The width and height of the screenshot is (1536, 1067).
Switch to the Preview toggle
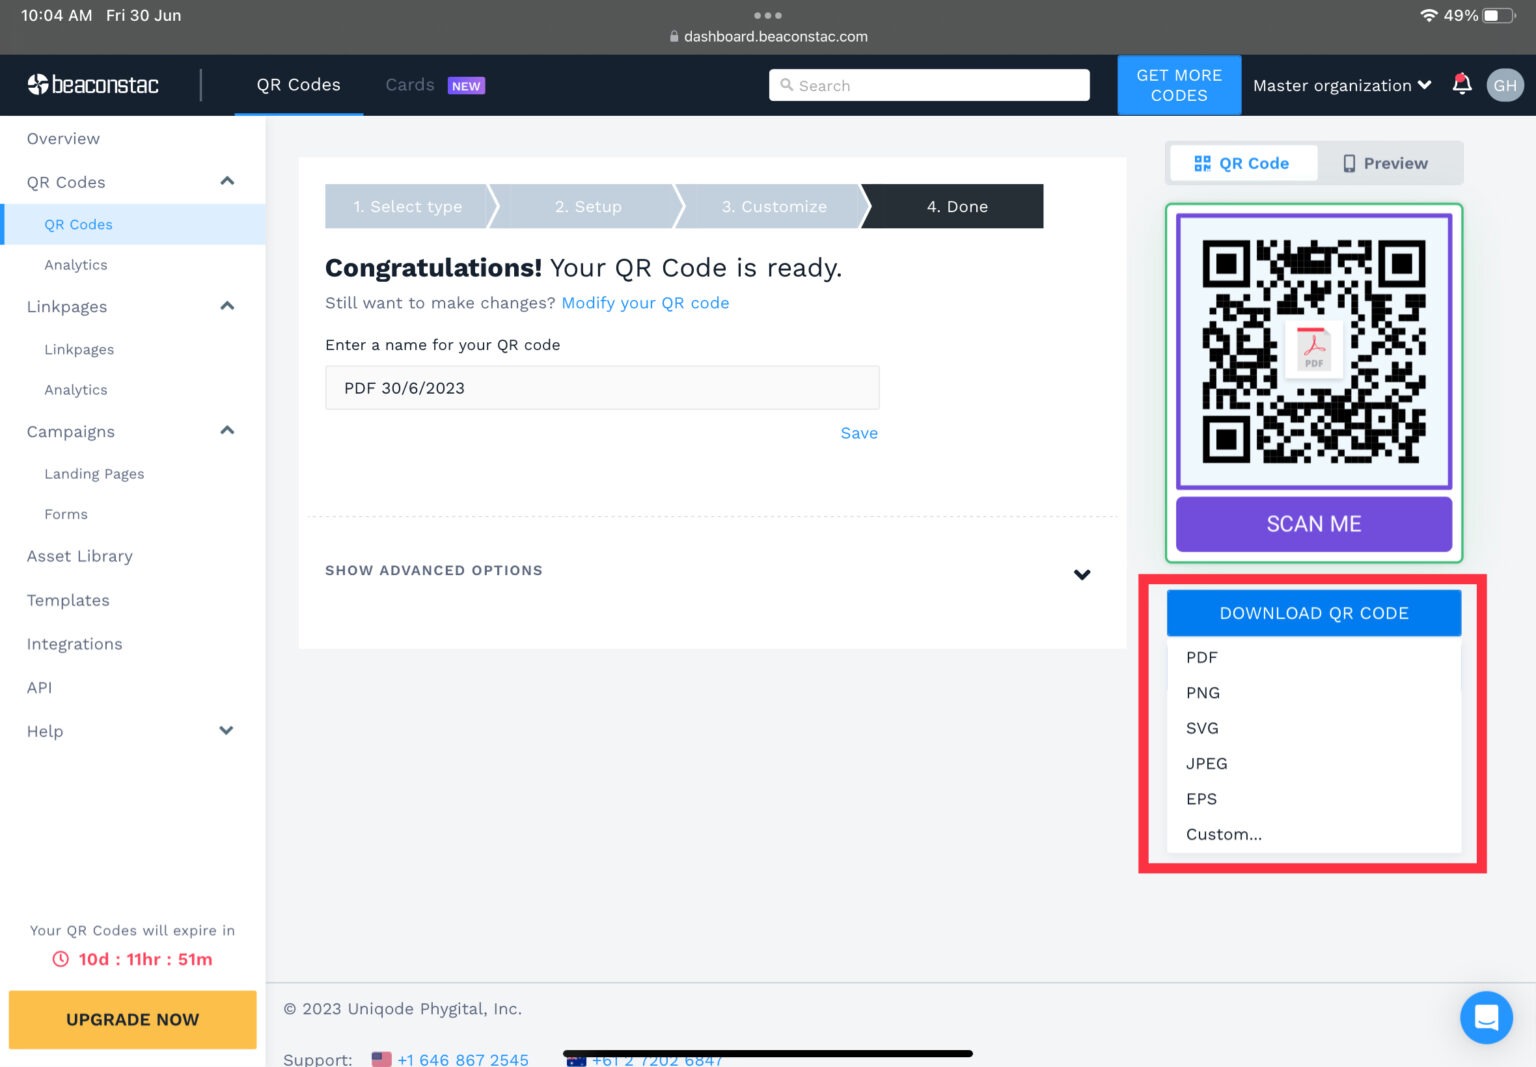(1385, 163)
